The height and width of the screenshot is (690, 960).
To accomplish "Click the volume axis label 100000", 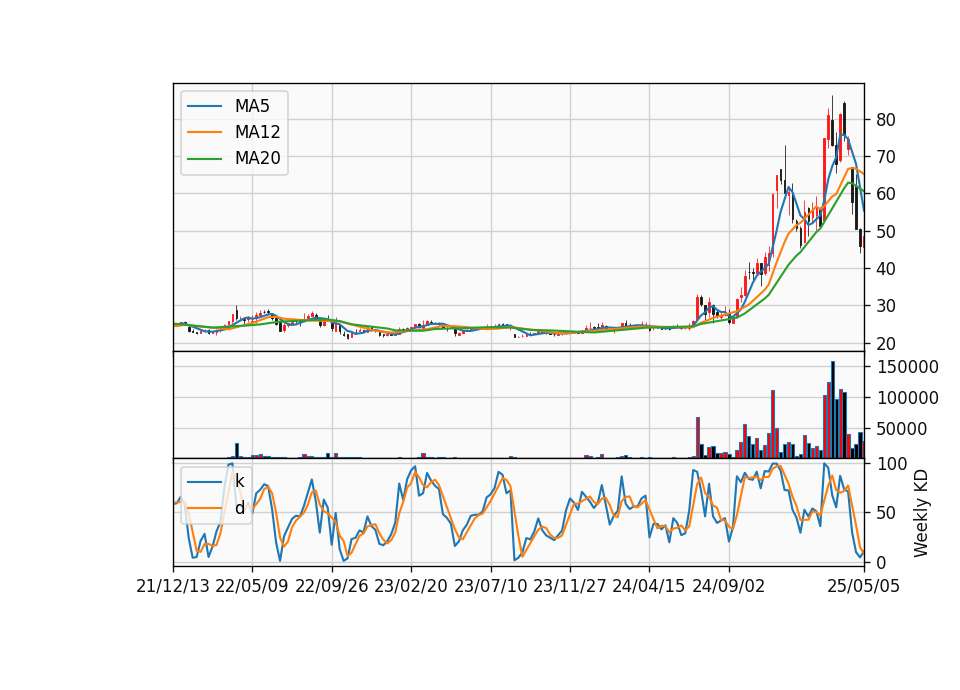I will tap(908, 398).
